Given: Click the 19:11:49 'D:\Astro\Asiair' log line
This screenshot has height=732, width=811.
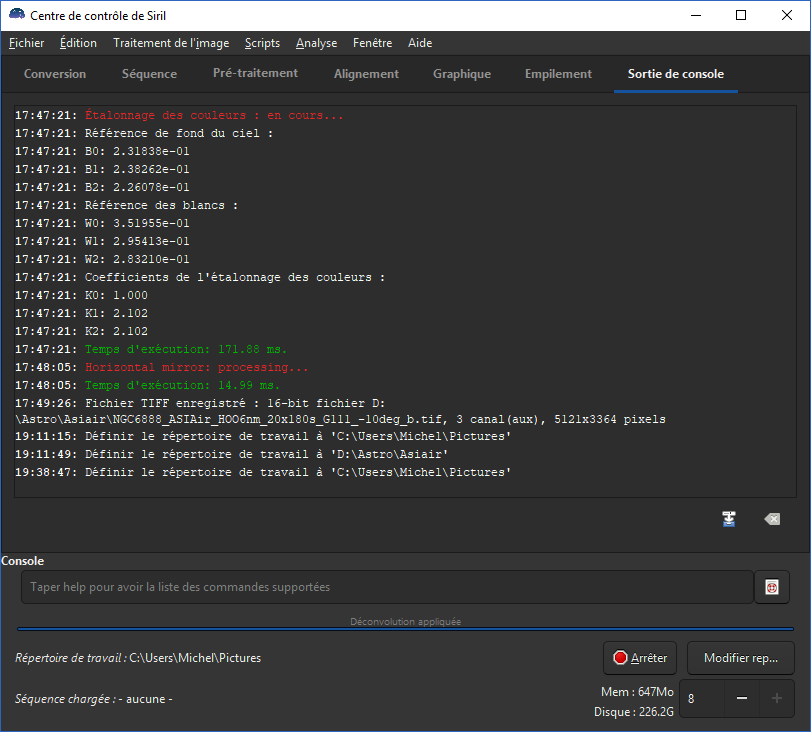Looking at the screenshot, I should tap(231, 454).
